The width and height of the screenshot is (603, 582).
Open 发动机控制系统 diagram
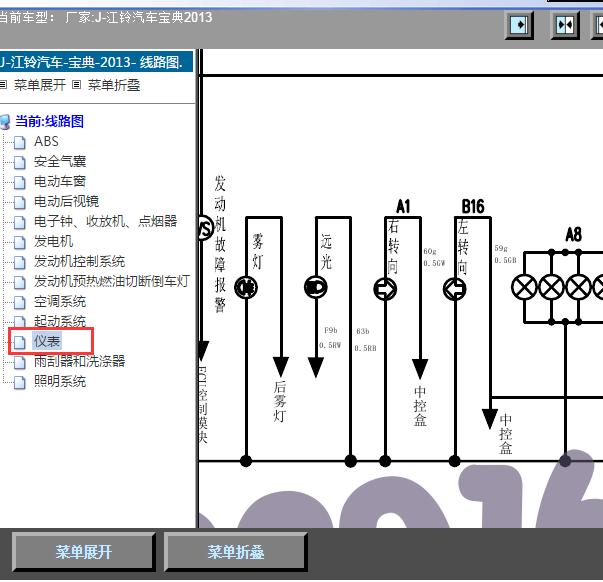tap(79, 261)
